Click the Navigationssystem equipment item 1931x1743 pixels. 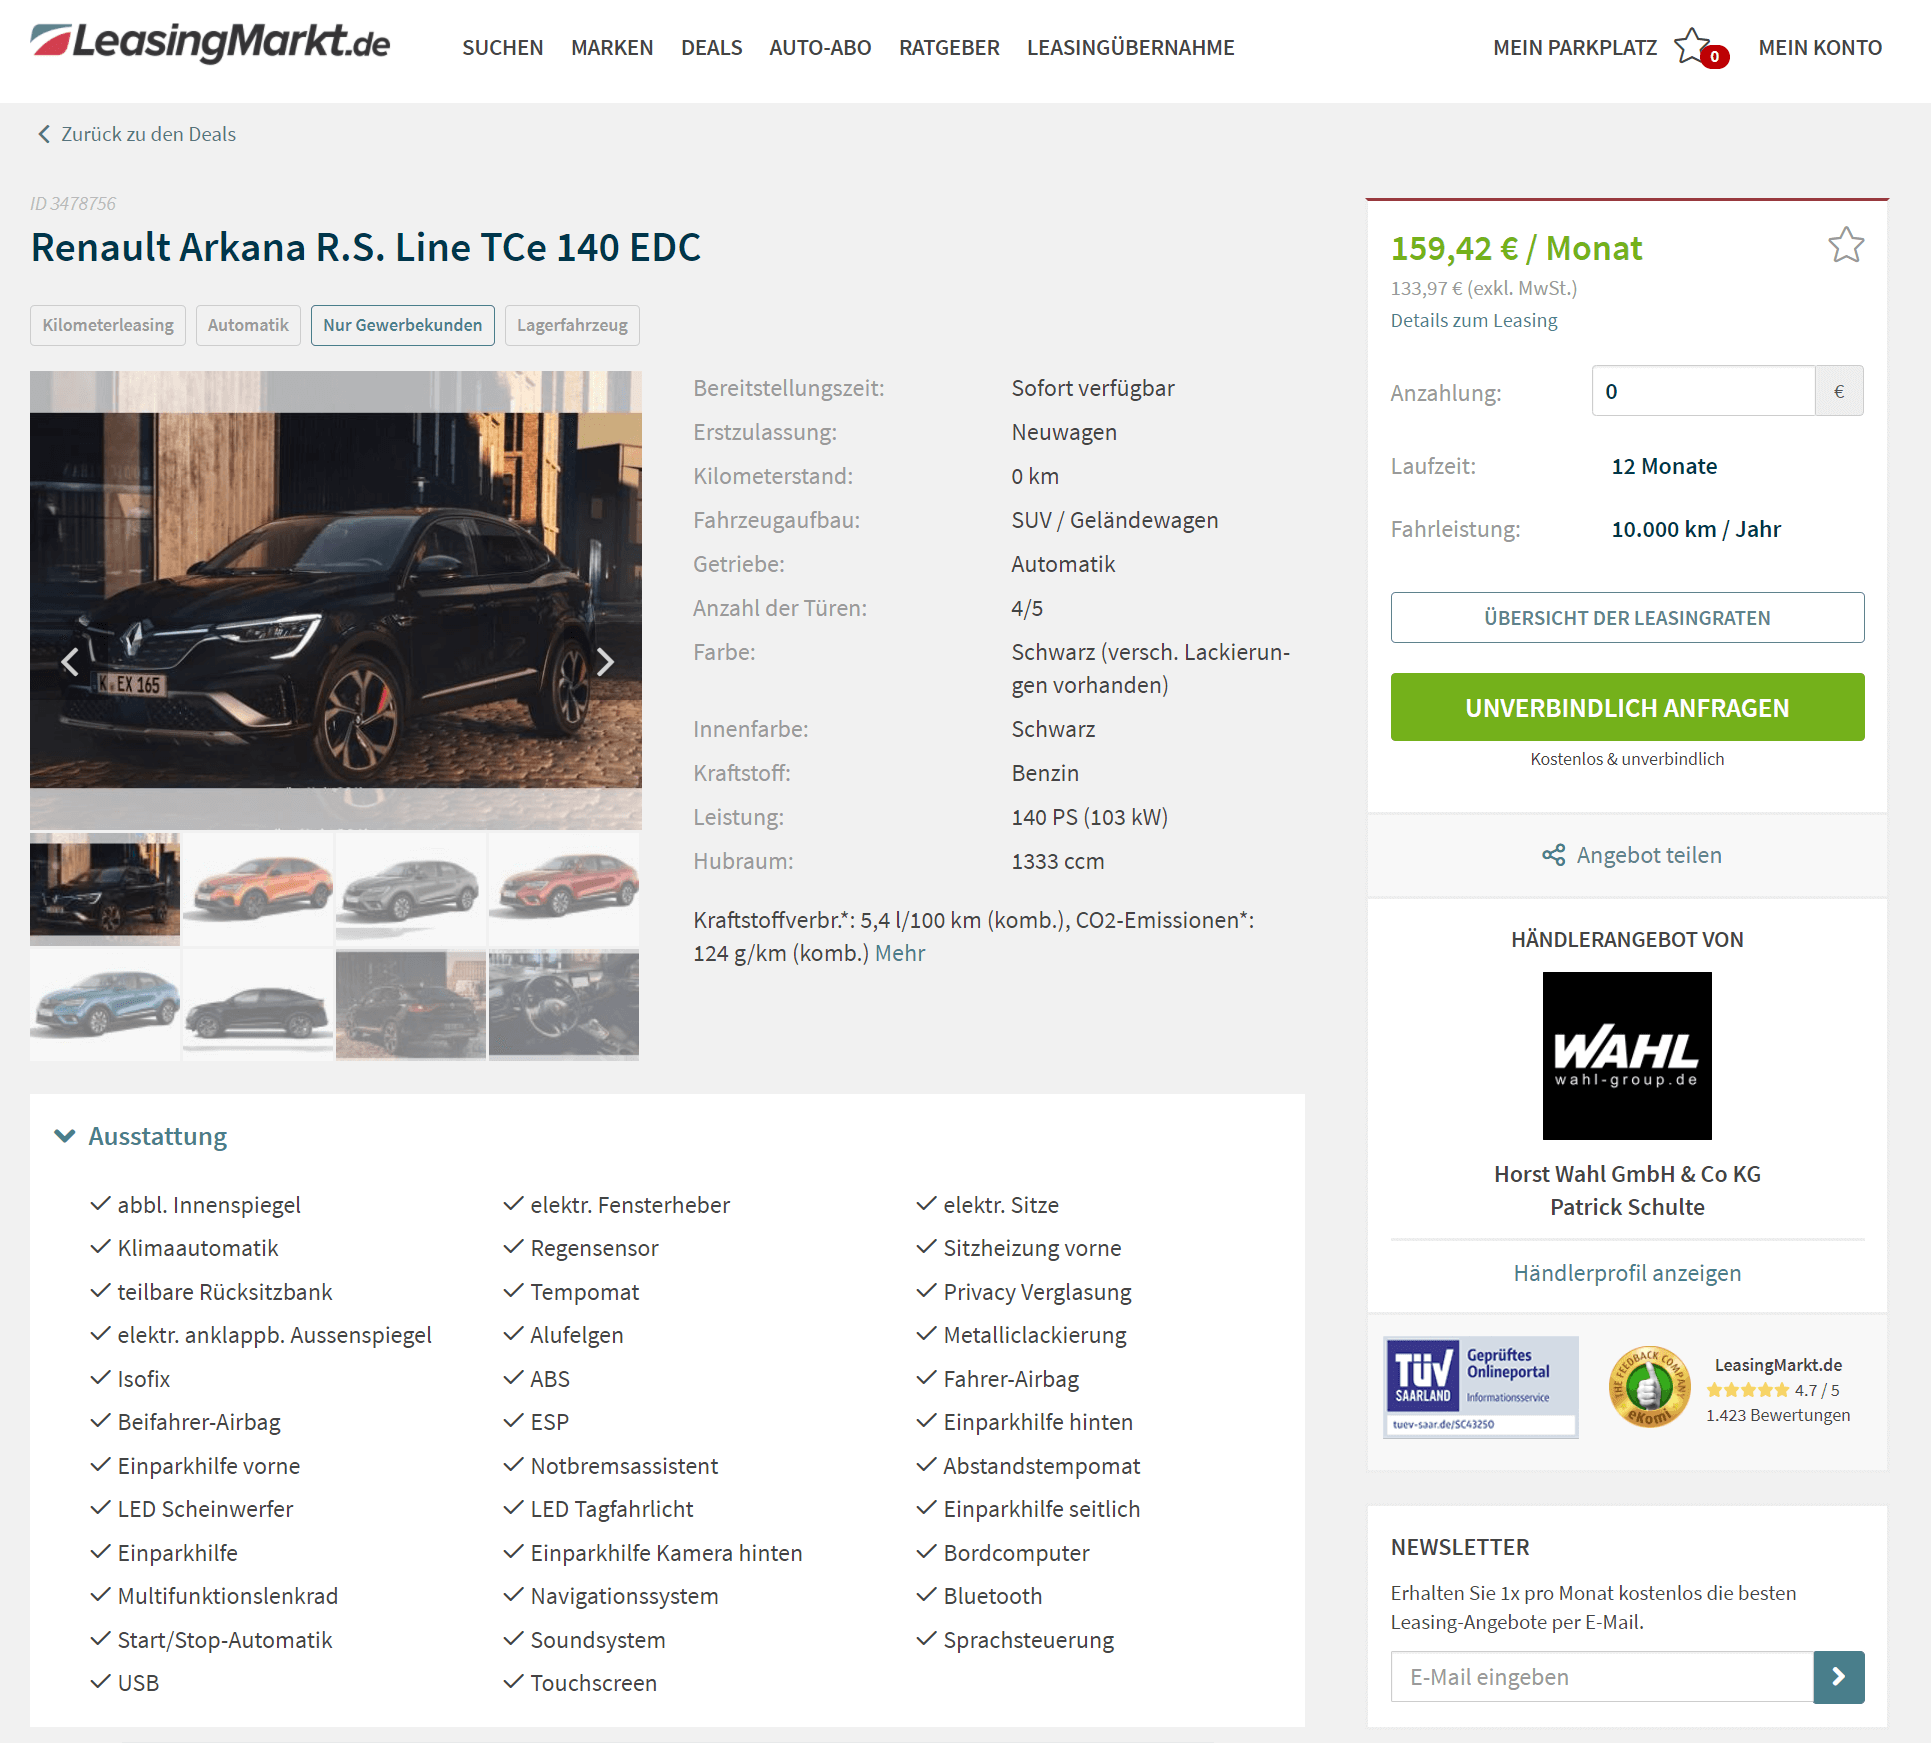point(624,1596)
